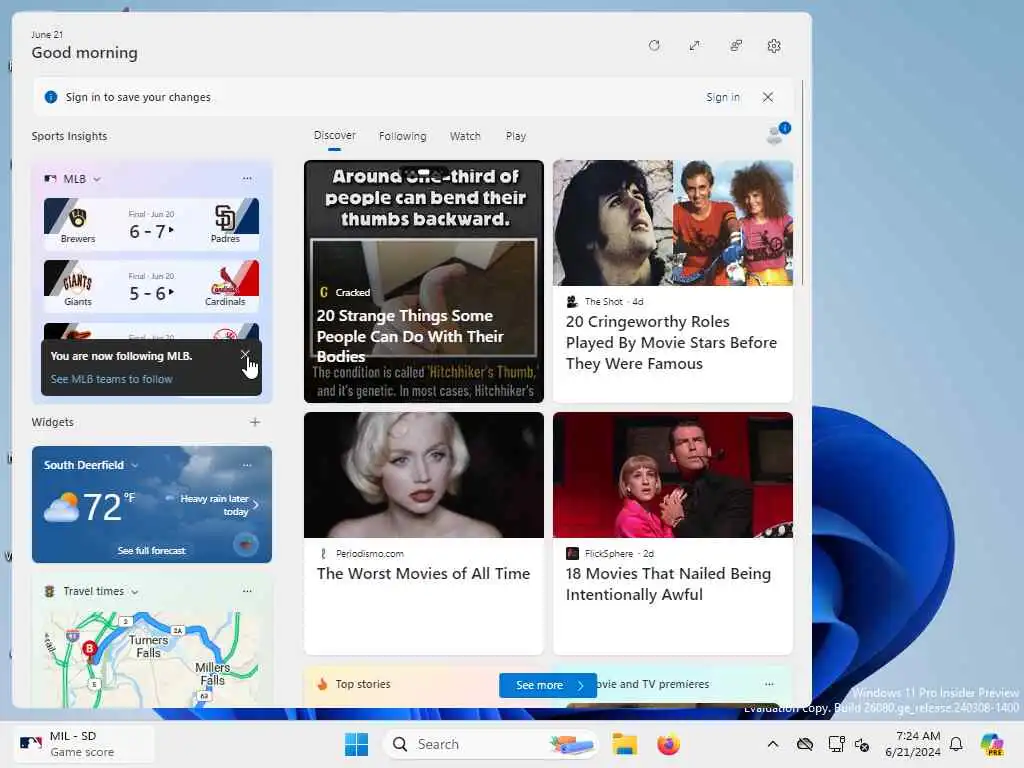Screen dimensions: 1024x768
Task: Open the Top stories section
Action: 363,684
